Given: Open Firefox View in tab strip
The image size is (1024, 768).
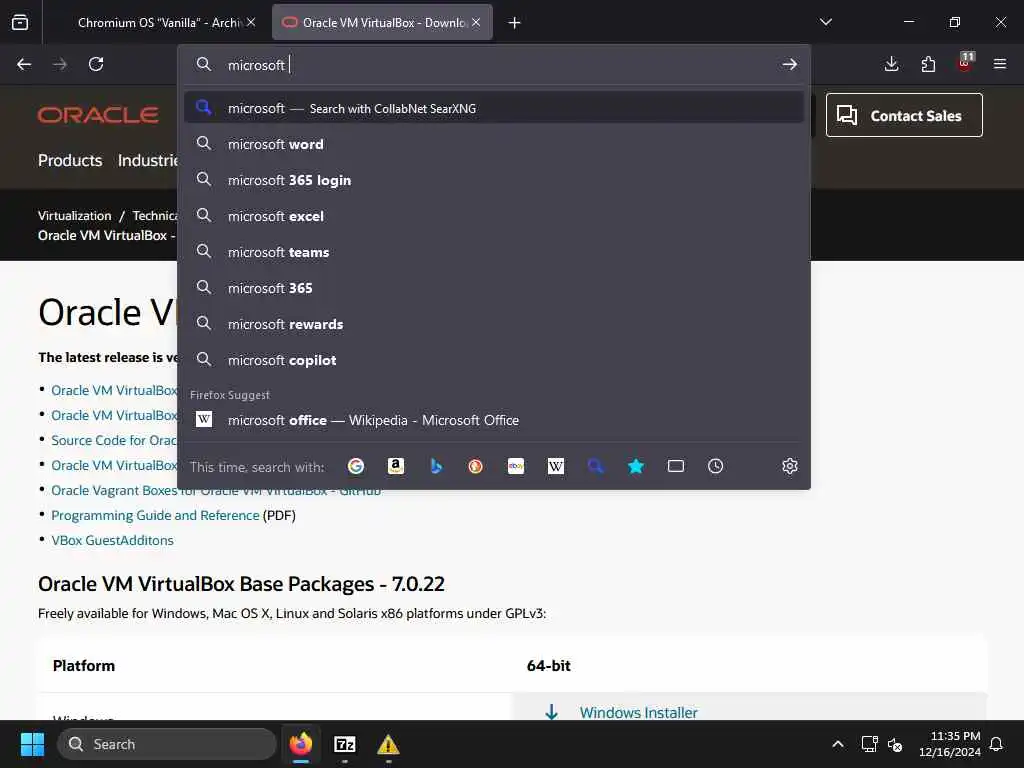Looking at the screenshot, I should (x=20, y=22).
